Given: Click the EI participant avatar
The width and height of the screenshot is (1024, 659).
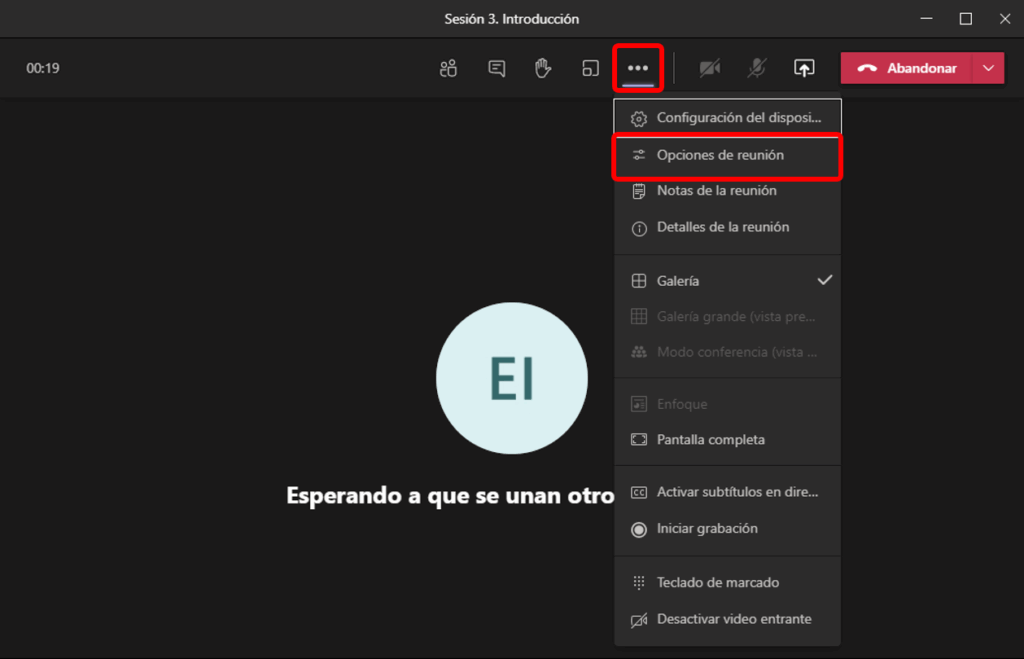Looking at the screenshot, I should click(x=511, y=378).
